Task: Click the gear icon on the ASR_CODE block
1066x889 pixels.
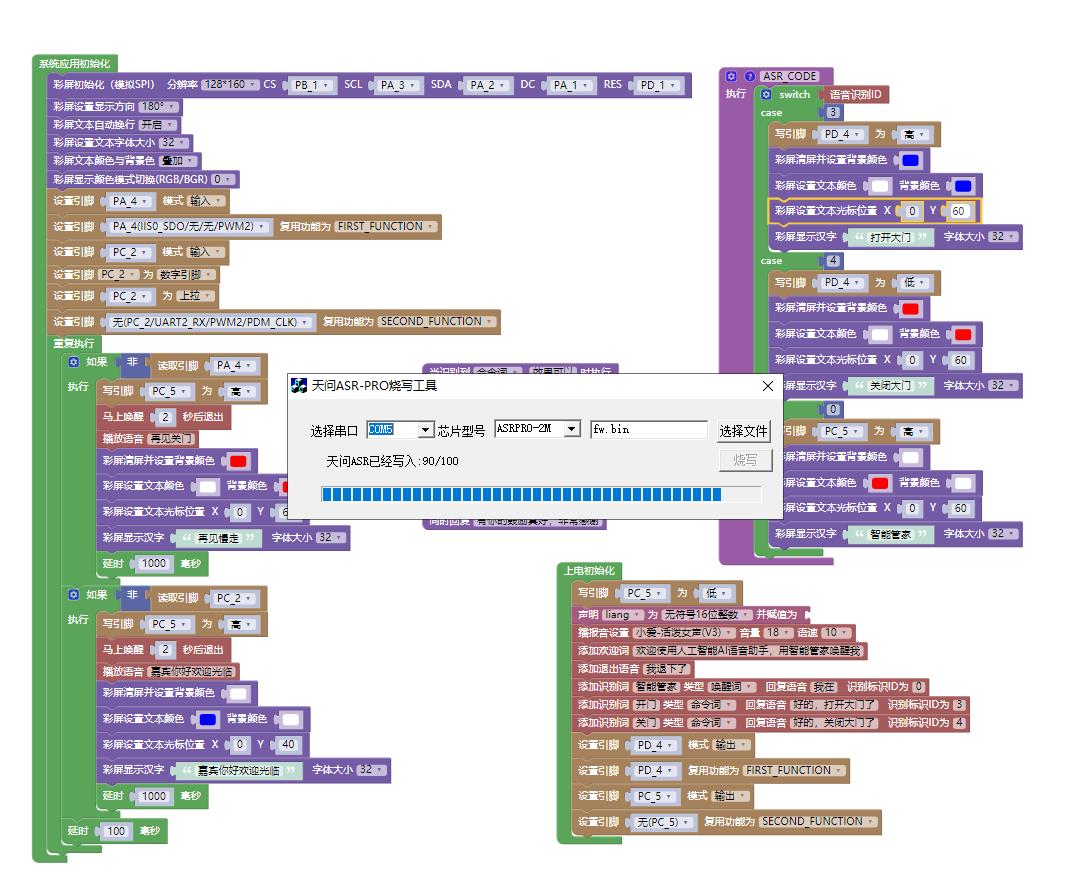Action: [731, 76]
